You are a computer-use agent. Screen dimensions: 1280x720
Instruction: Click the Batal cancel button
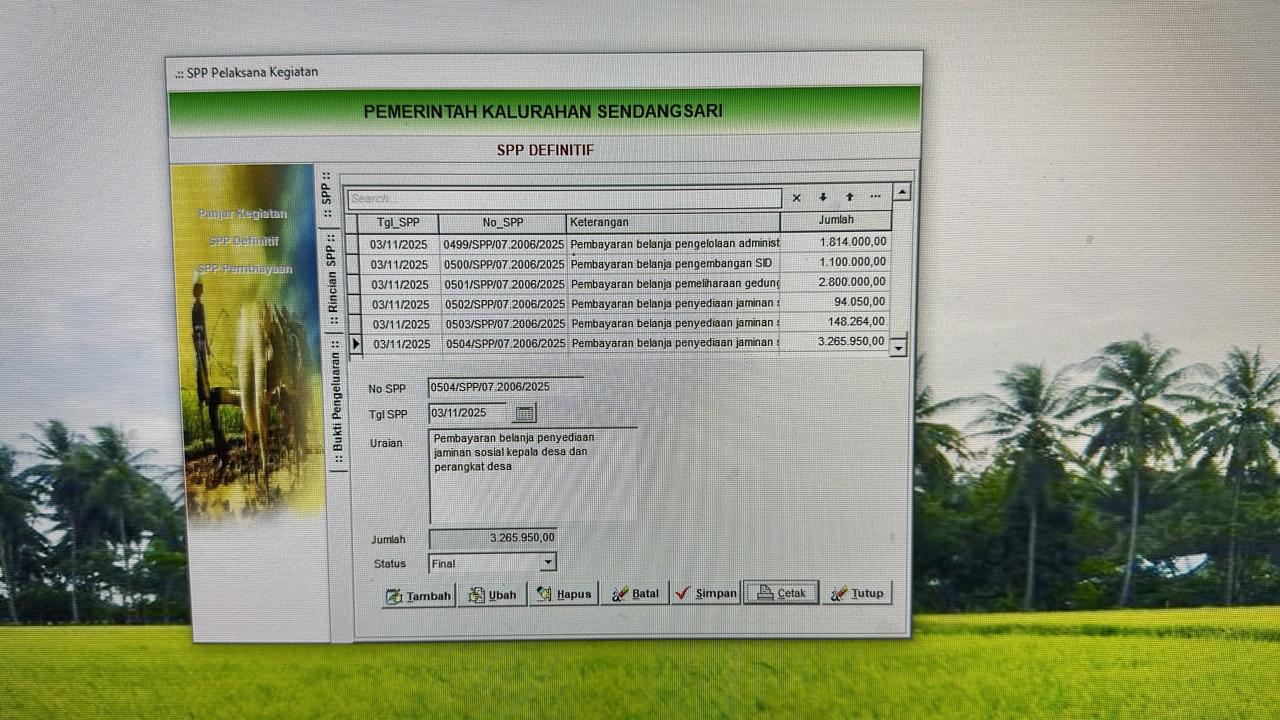(x=635, y=594)
